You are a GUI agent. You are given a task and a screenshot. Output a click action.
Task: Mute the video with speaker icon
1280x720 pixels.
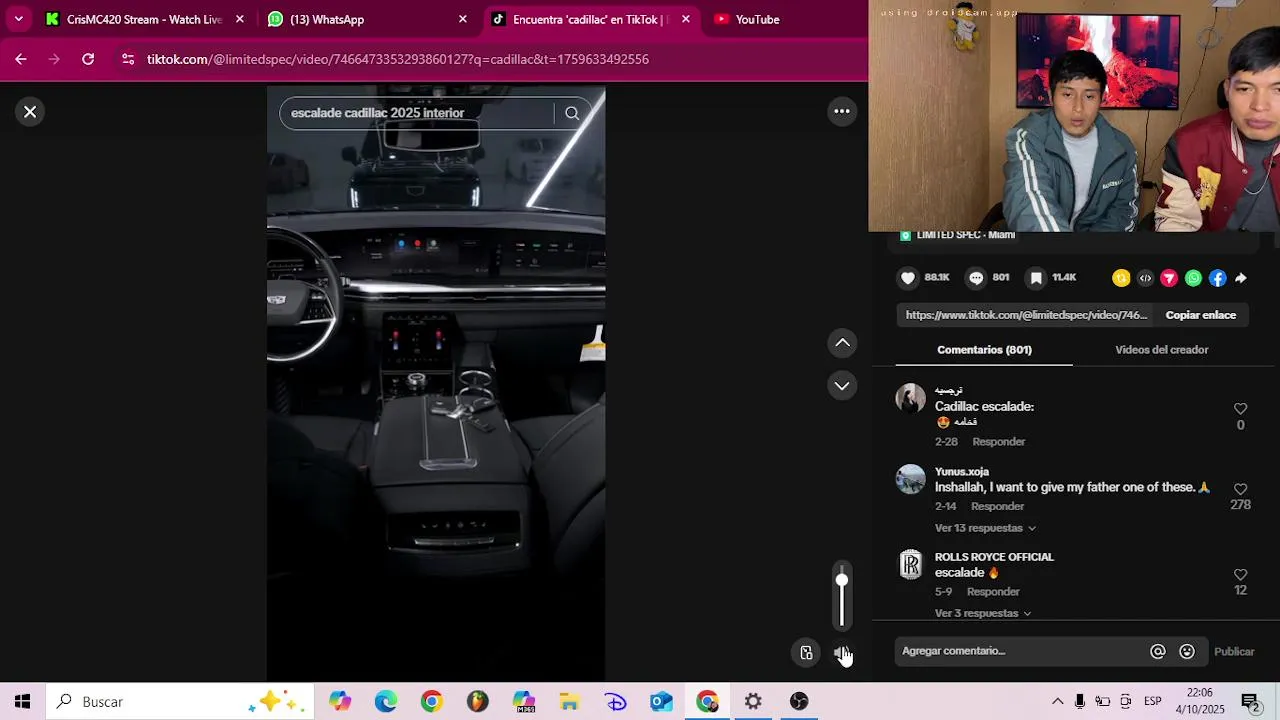(842, 653)
